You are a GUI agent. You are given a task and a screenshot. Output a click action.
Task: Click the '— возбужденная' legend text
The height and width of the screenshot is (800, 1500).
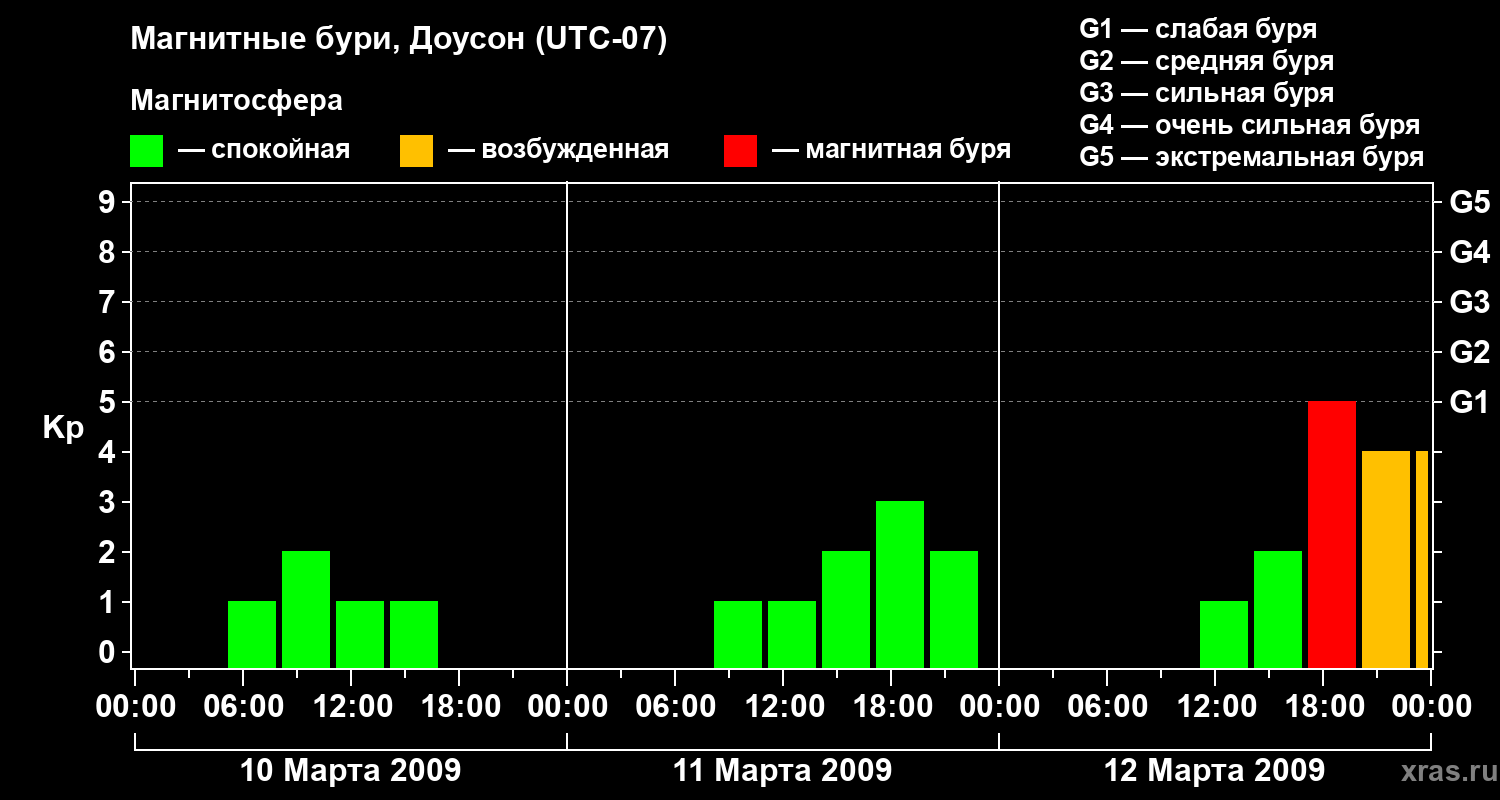coord(558,151)
